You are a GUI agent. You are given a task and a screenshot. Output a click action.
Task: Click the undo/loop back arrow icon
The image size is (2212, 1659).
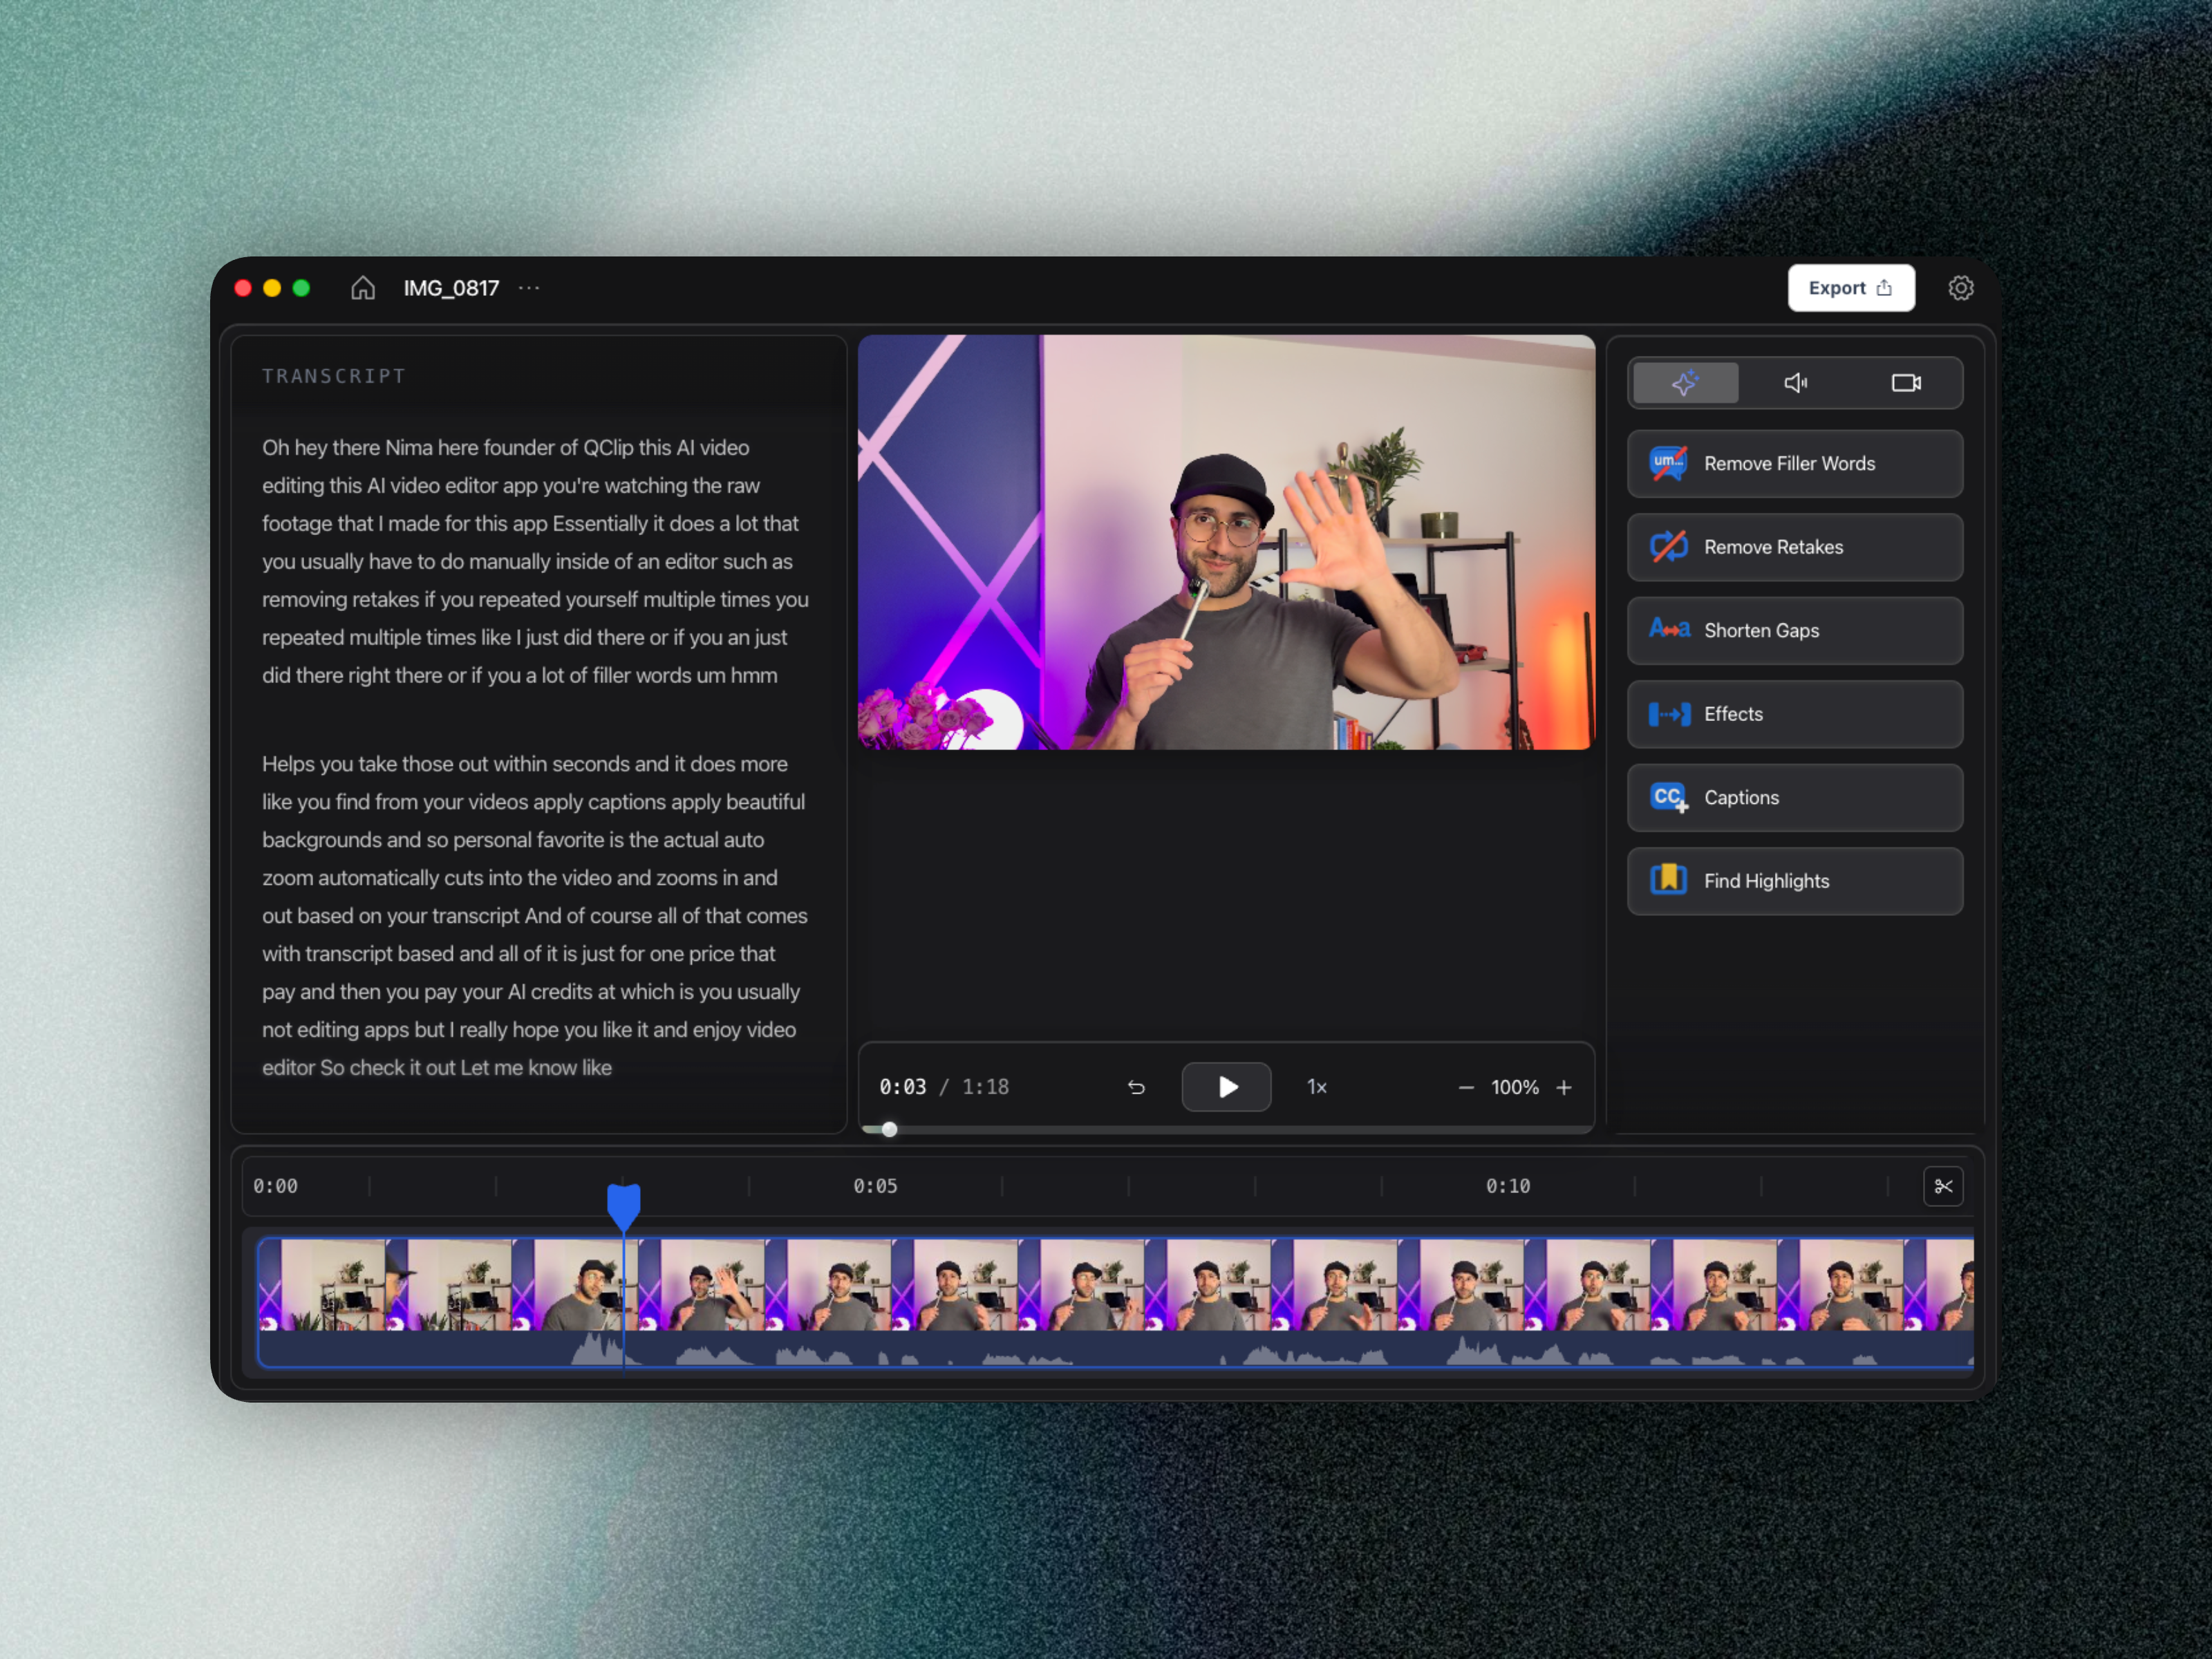1136,1087
